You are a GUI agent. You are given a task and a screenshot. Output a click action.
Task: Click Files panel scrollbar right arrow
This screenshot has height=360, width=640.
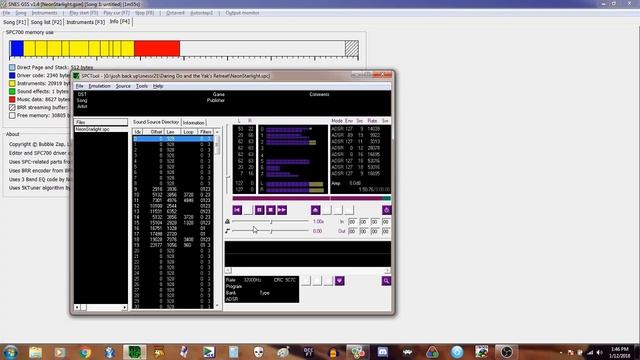click(124, 307)
